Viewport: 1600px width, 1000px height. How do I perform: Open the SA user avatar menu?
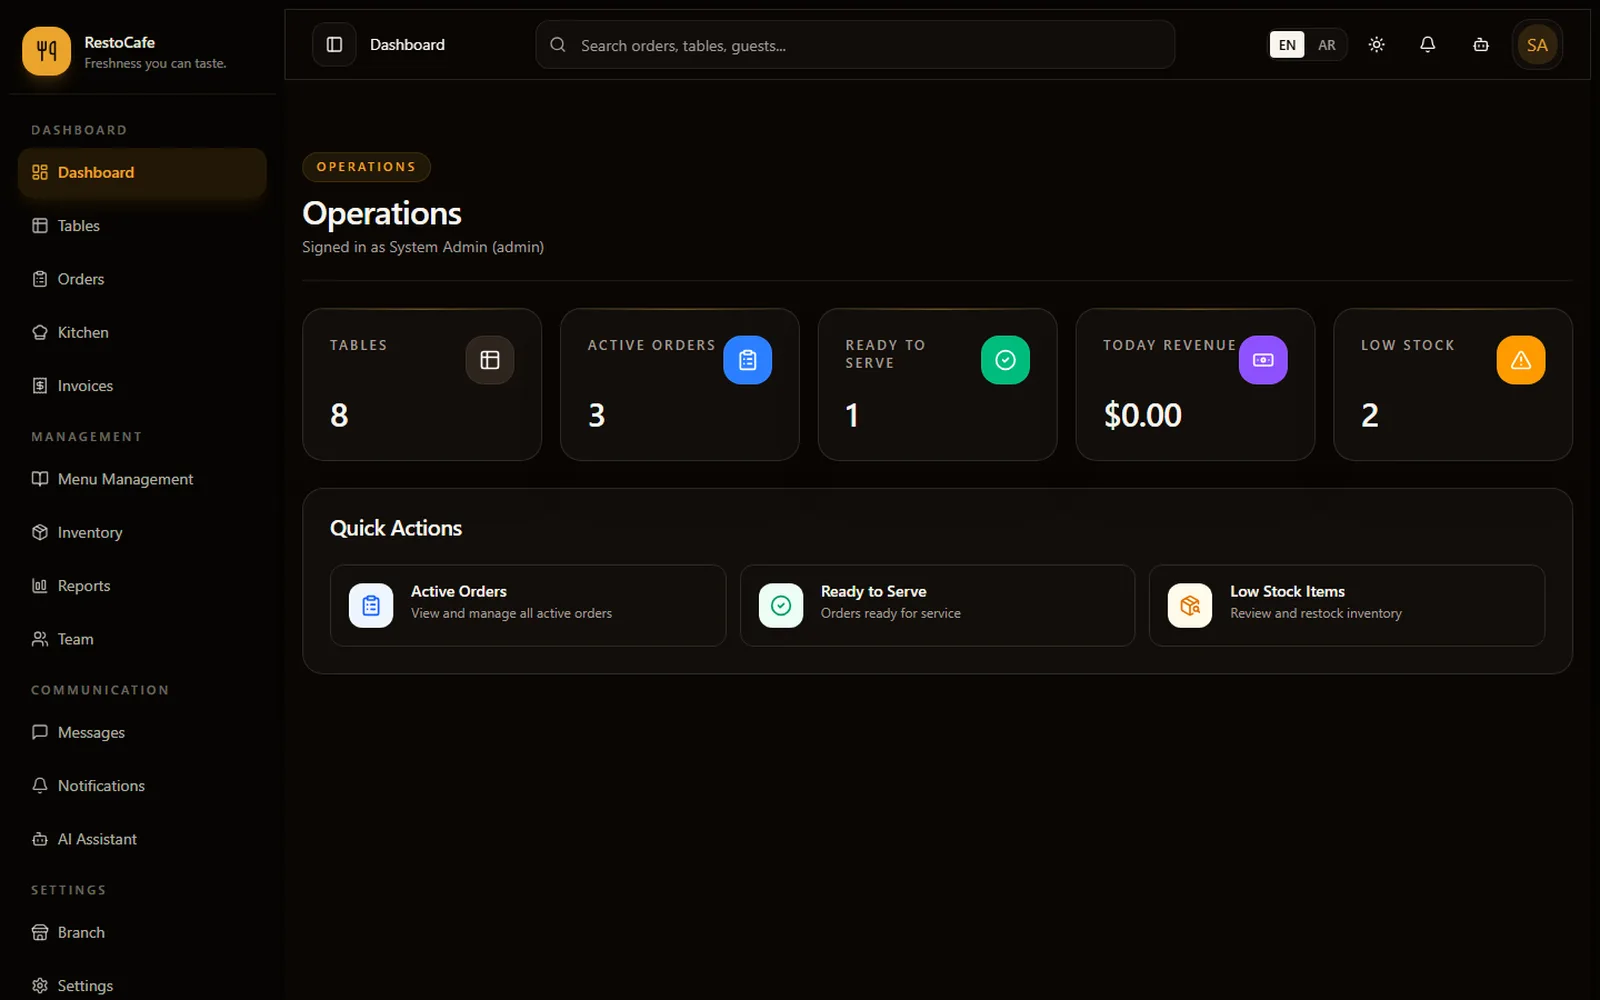pyautogui.click(x=1537, y=45)
